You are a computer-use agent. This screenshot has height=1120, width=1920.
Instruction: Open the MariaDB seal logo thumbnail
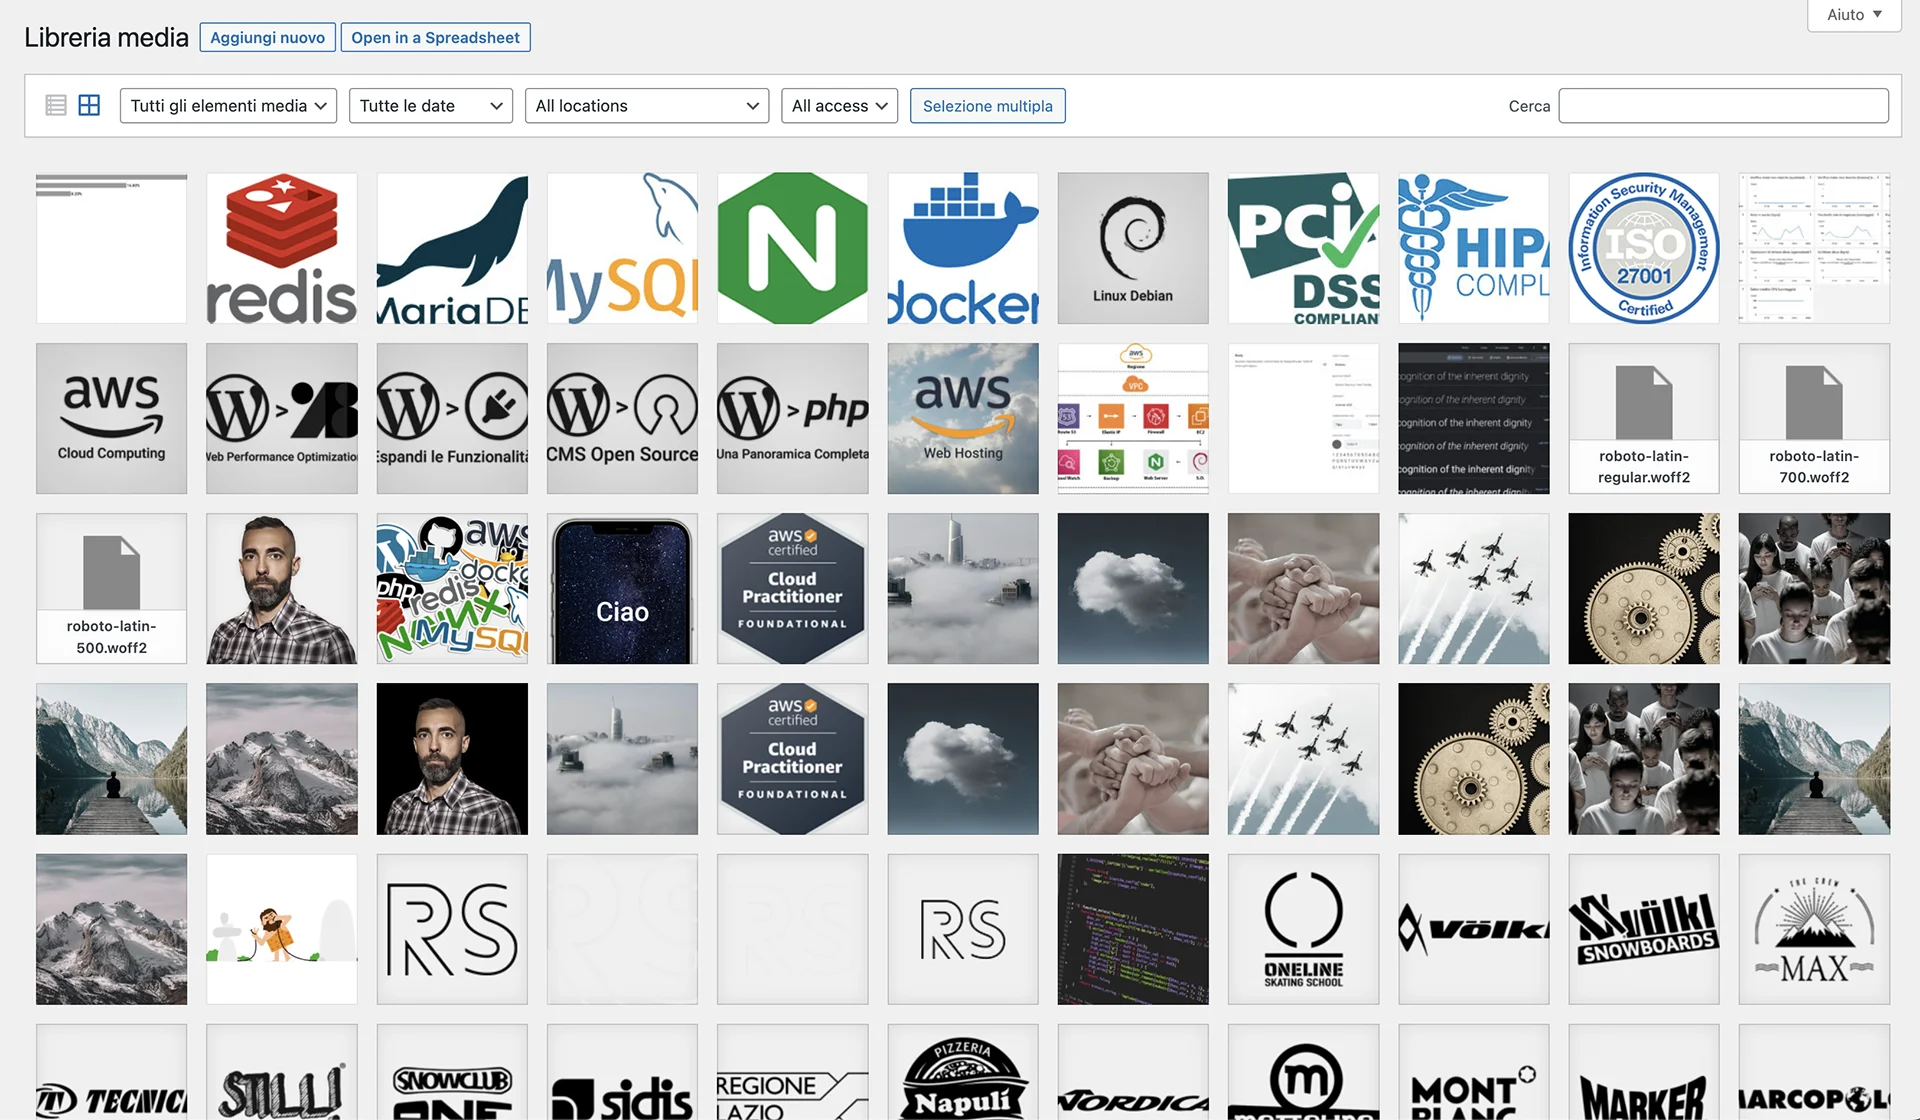coord(452,248)
